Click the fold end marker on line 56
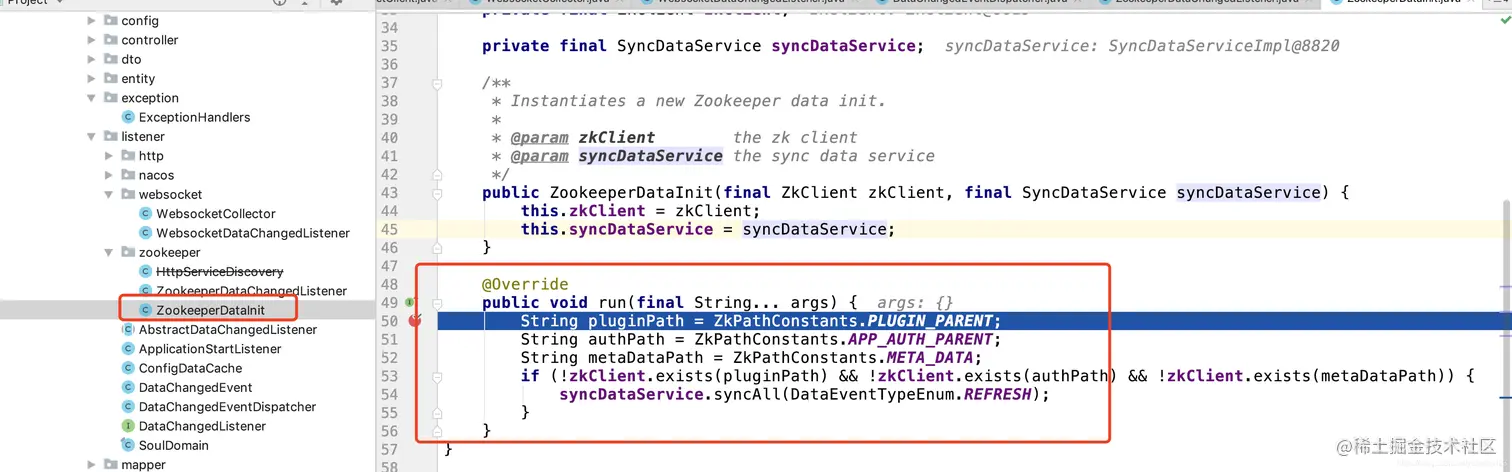Image resolution: width=1512 pixels, height=472 pixels. (437, 430)
